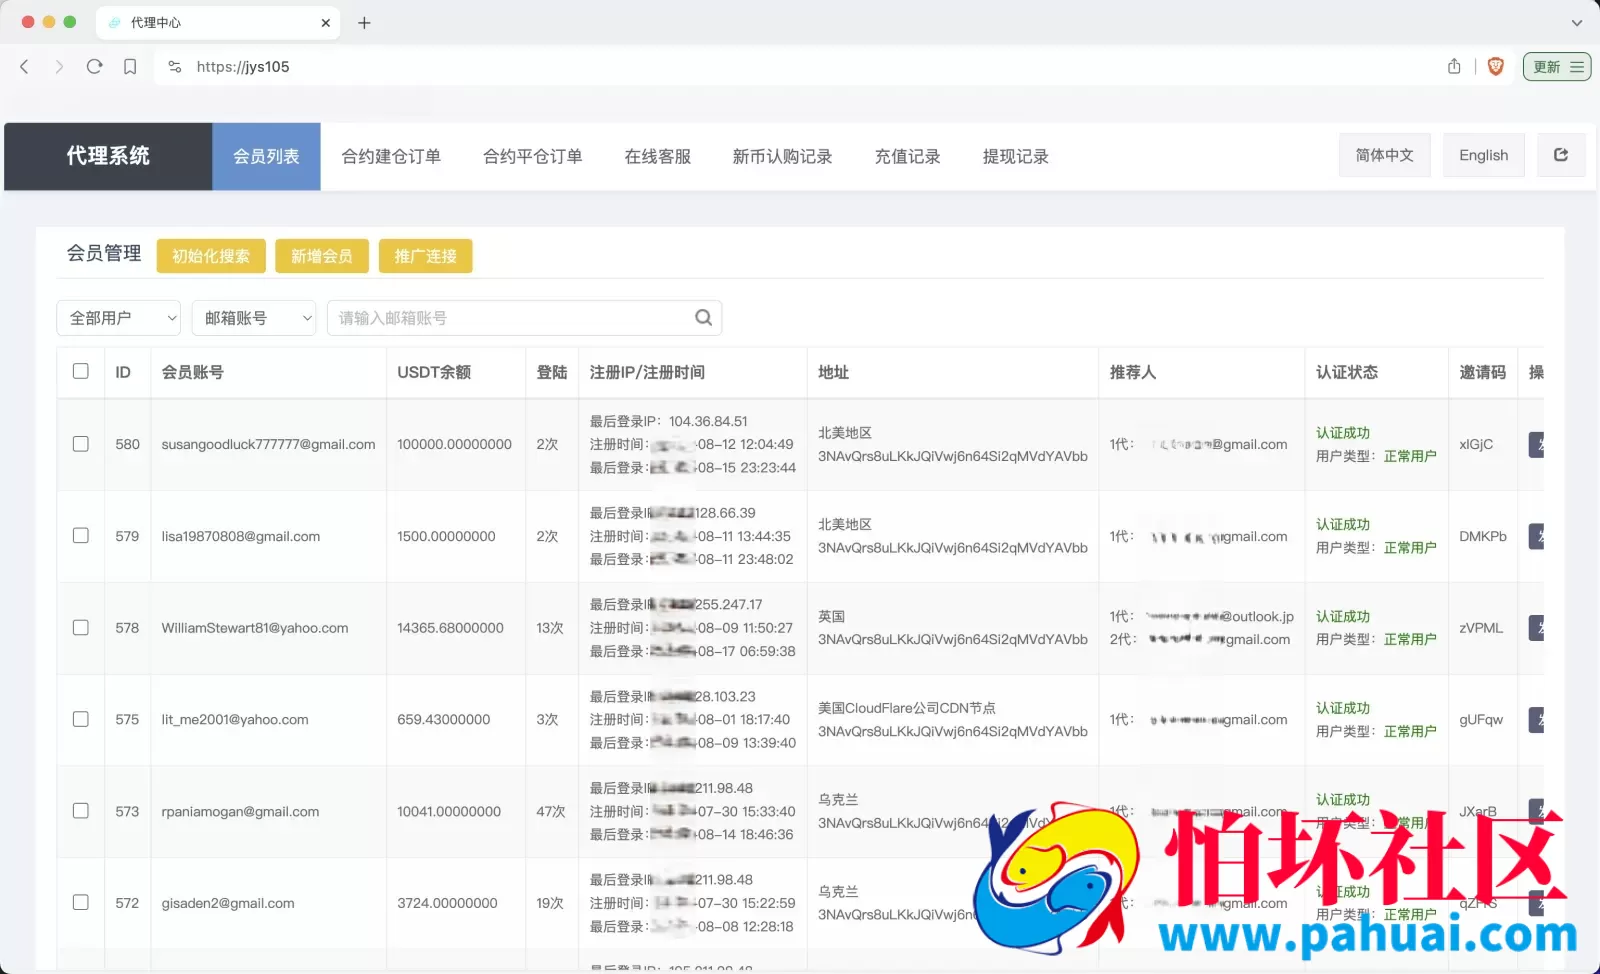The width and height of the screenshot is (1600, 974).
Task: Open the 合约平仓订单 tab
Action: pos(533,156)
